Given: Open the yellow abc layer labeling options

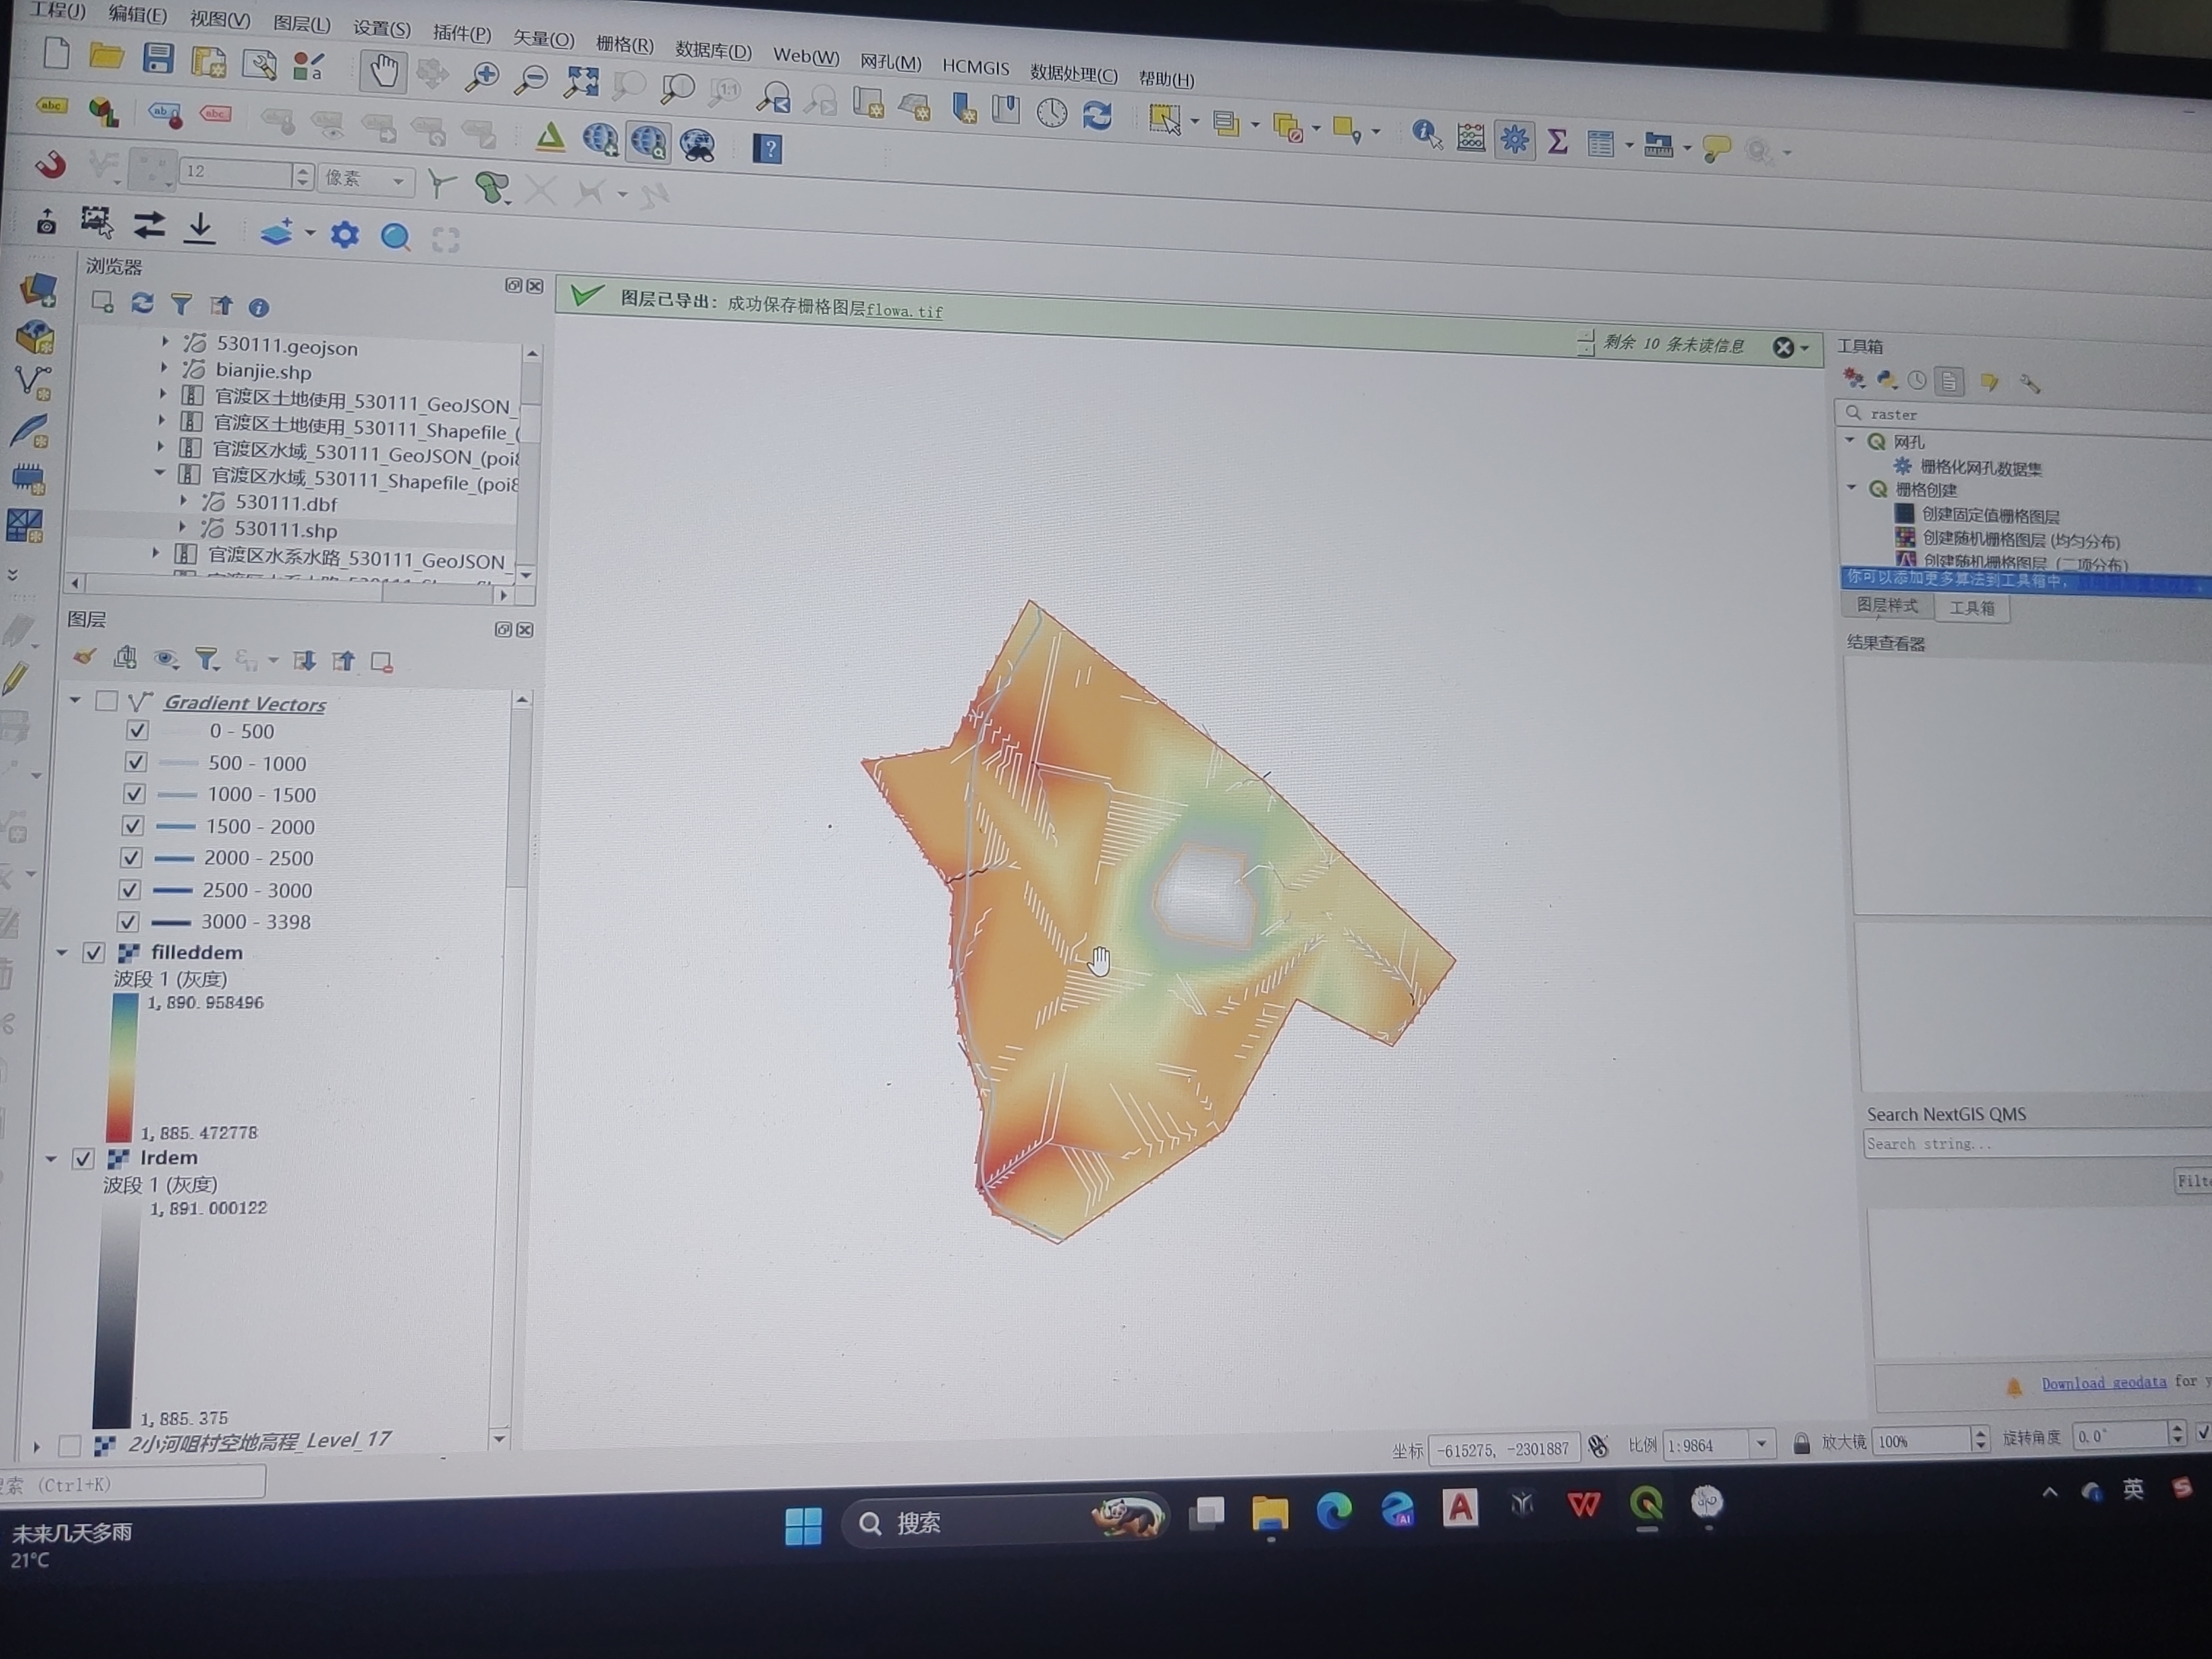Looking at the screenshot, I should tap(51, 105).
